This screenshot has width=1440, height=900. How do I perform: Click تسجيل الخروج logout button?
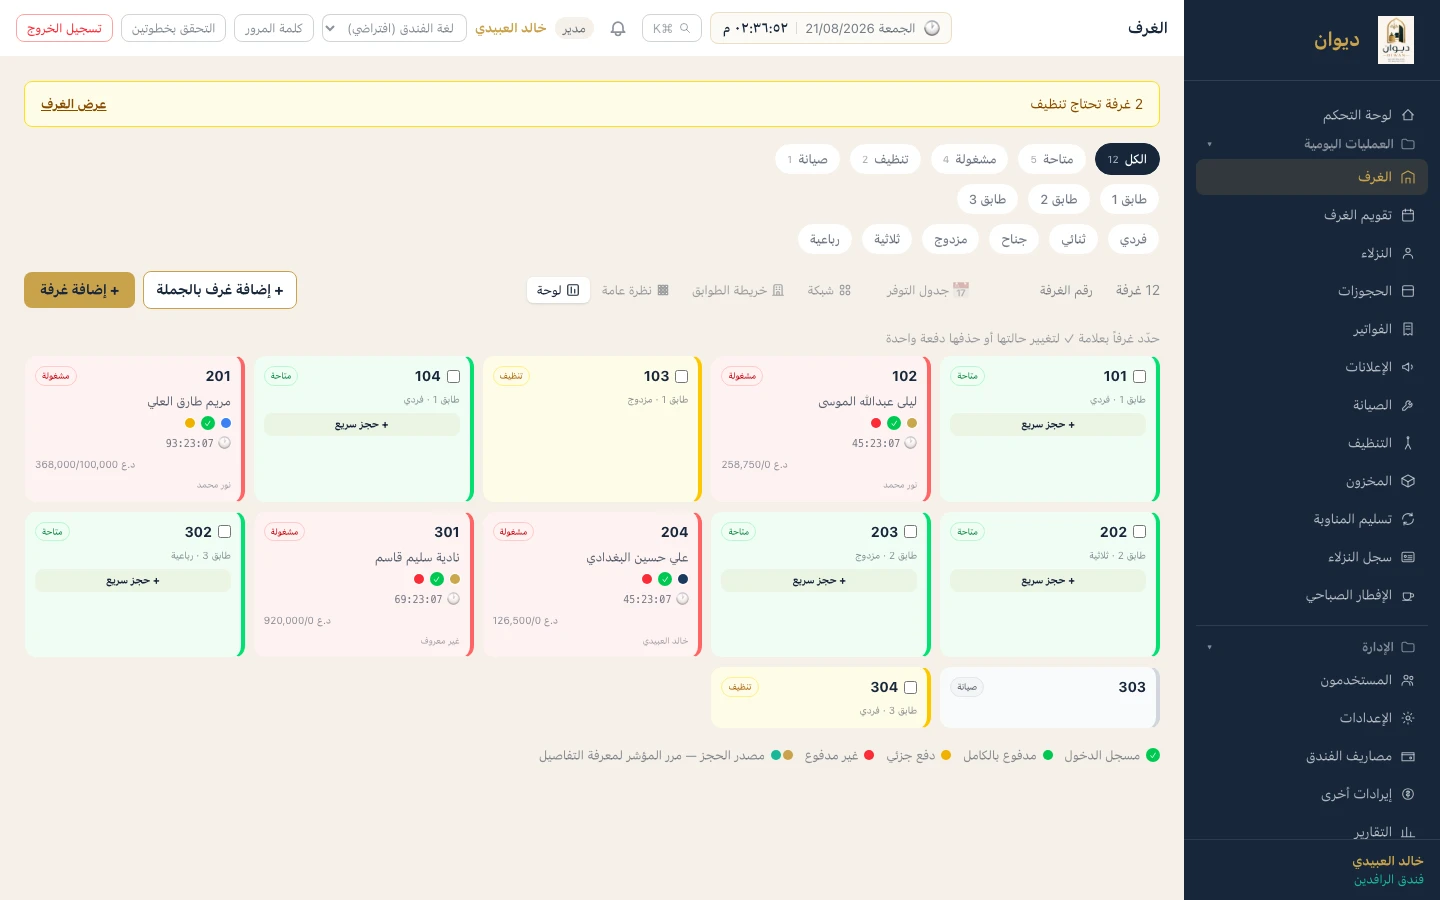coord(64,28)
